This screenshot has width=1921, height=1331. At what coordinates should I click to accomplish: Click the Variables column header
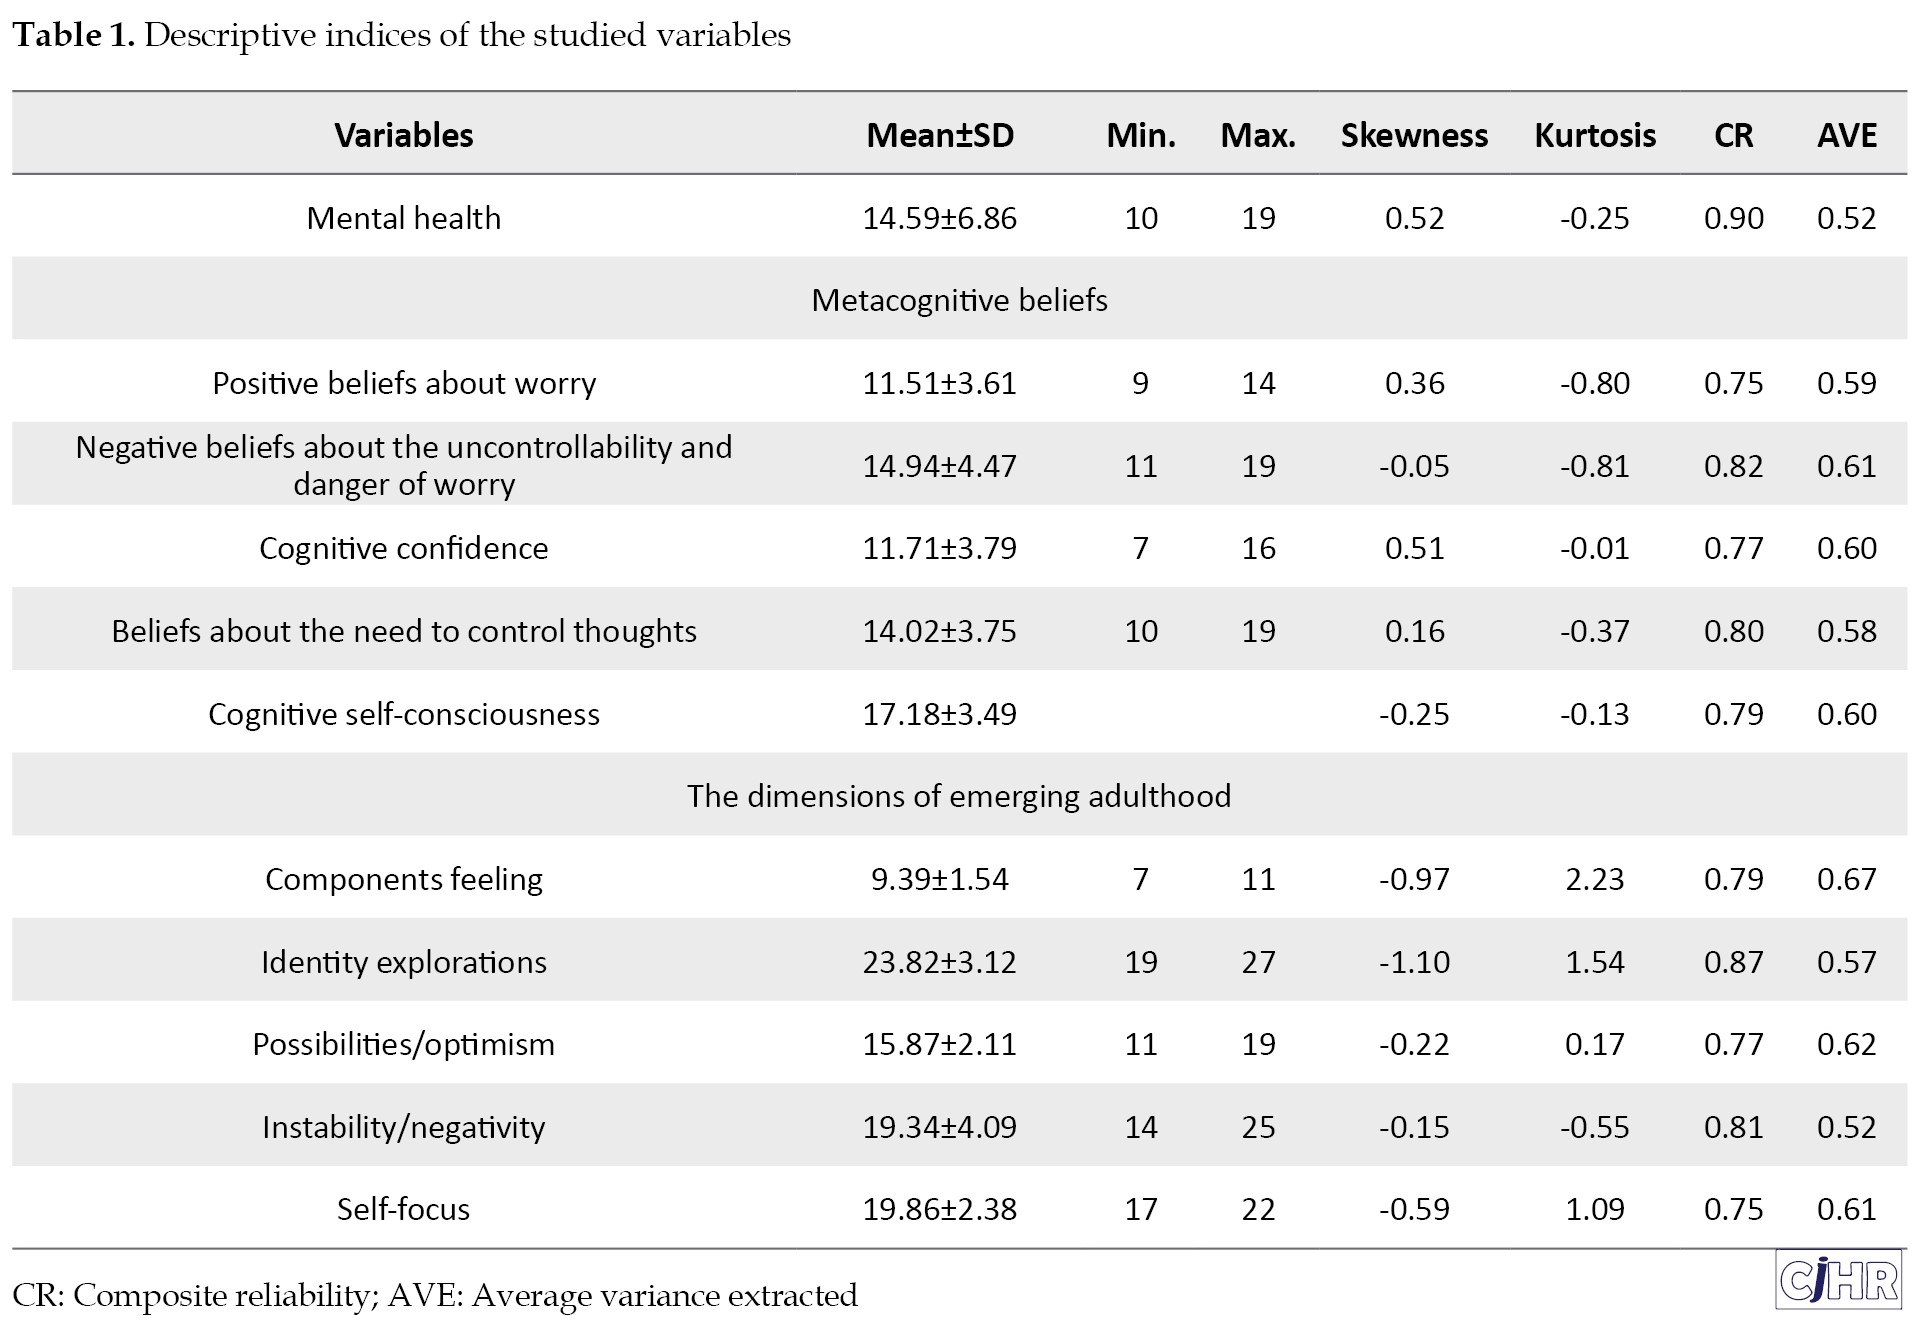point(403,135)
